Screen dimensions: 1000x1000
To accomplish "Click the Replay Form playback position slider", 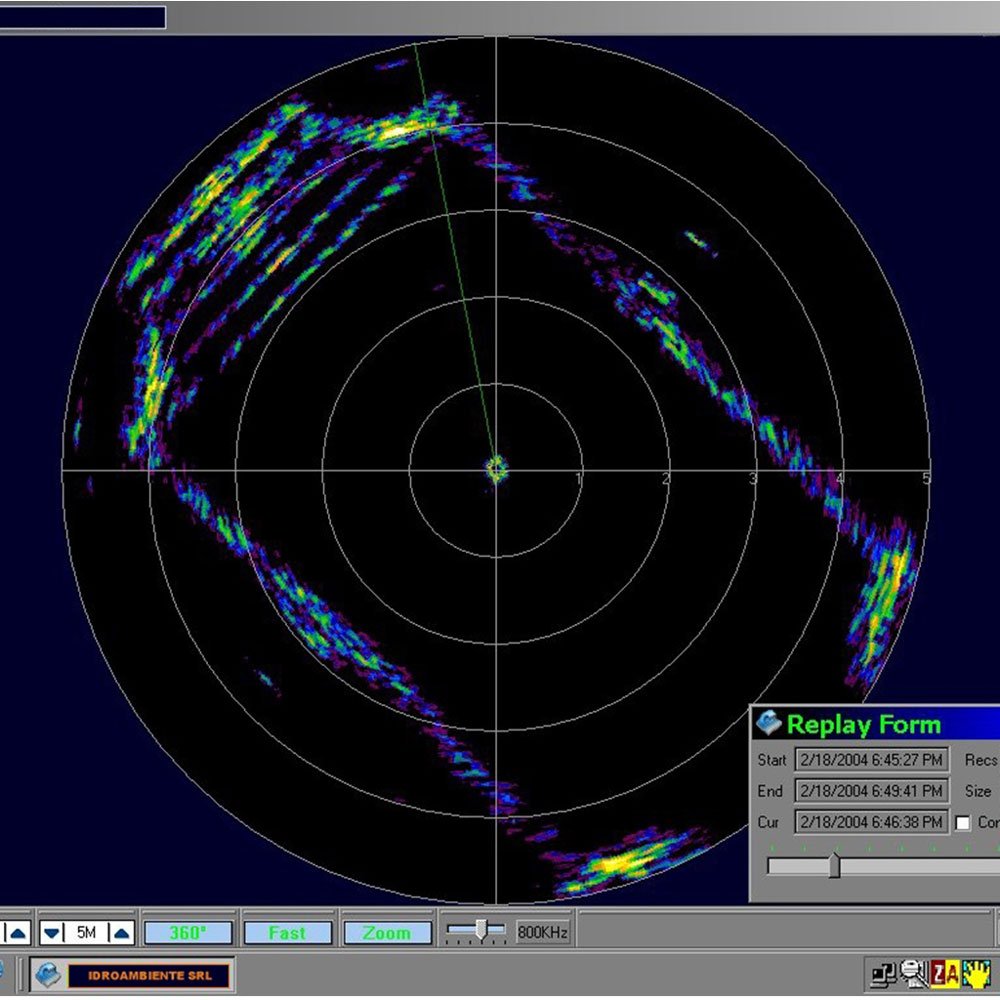I will [834, 865].
